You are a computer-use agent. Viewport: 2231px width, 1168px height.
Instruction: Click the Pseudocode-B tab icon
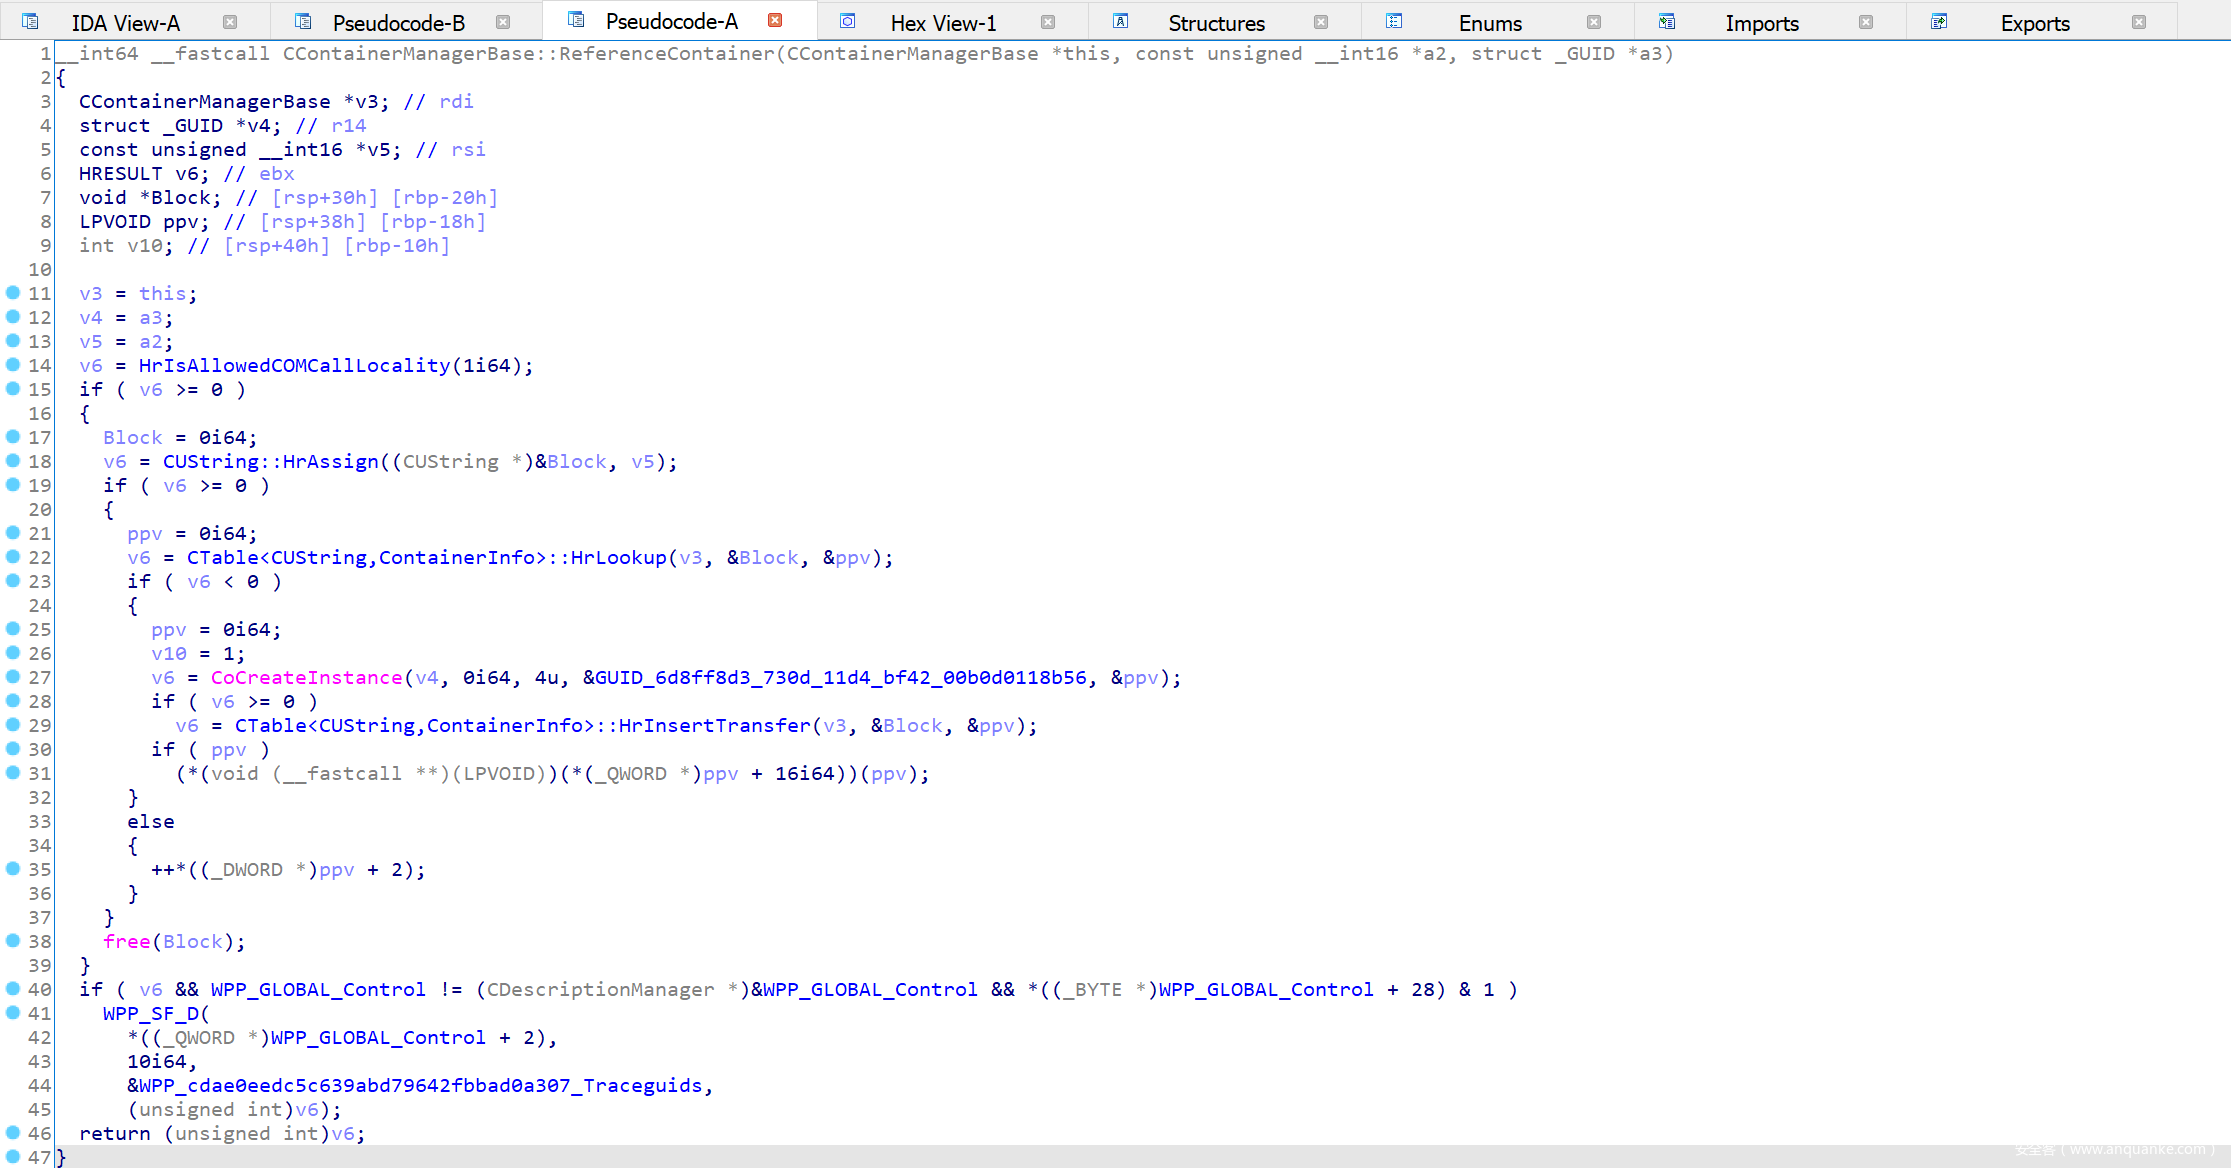[303, 21]
